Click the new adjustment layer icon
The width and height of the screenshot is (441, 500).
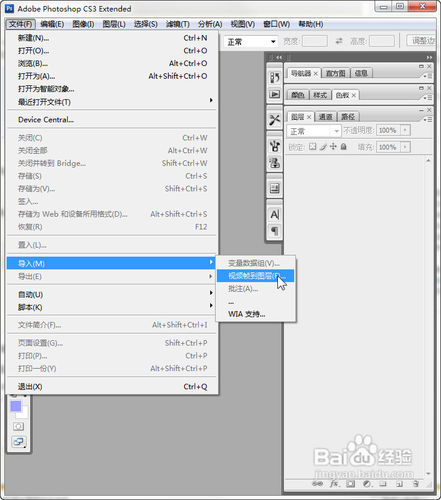[367, 484]
